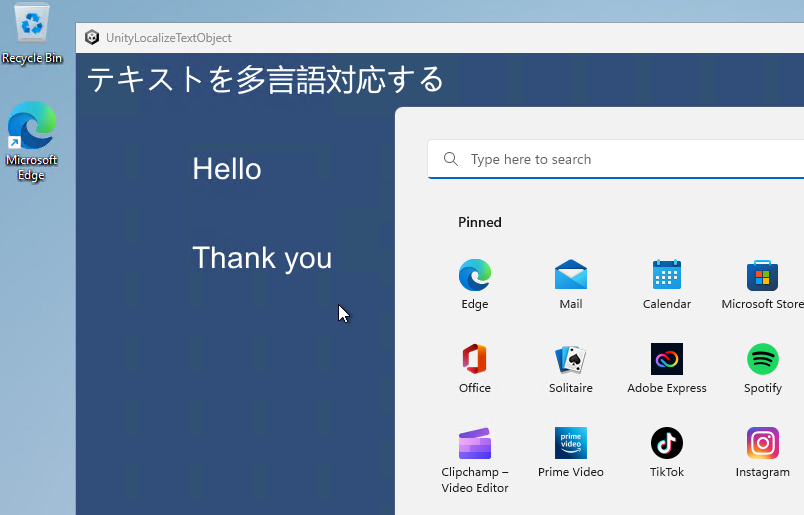Open Spotify from the Start menu
804x515 pixels.
click(762, 368)
